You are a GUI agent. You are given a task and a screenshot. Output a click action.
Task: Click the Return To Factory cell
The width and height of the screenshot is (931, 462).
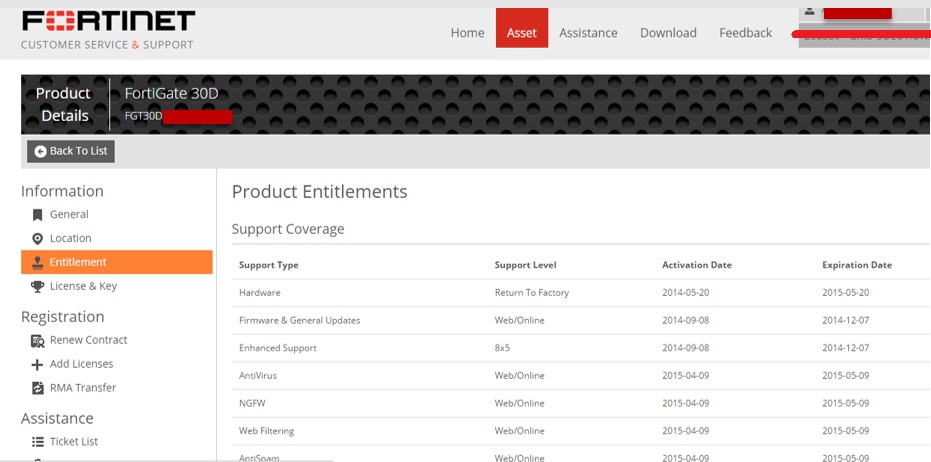click(x=531, y=293)
